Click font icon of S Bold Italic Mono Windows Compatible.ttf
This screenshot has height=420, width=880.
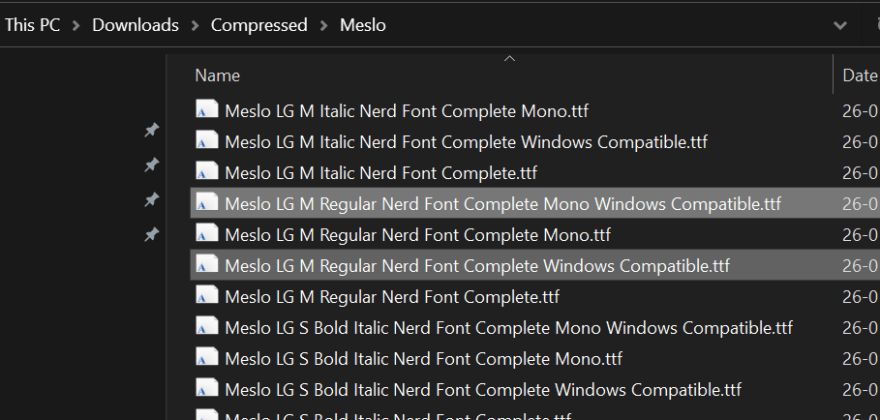[x=207, y=324]
